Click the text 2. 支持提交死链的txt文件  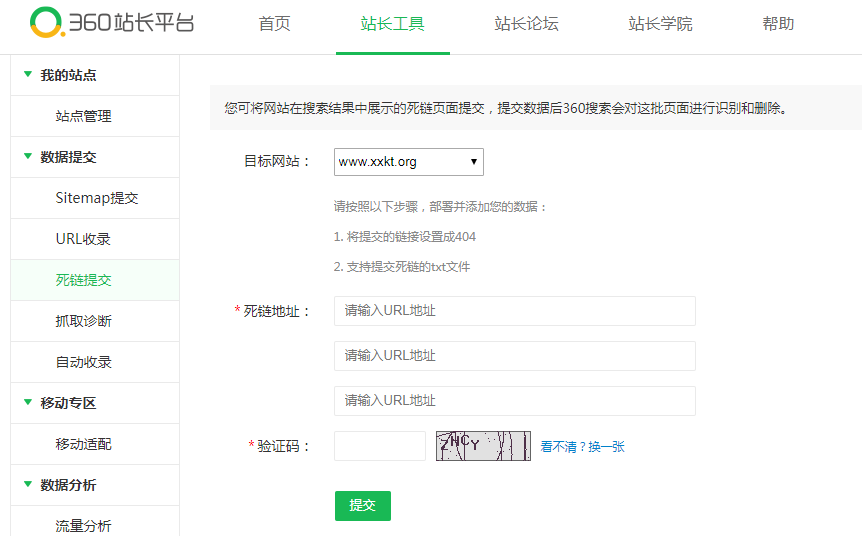402,267
